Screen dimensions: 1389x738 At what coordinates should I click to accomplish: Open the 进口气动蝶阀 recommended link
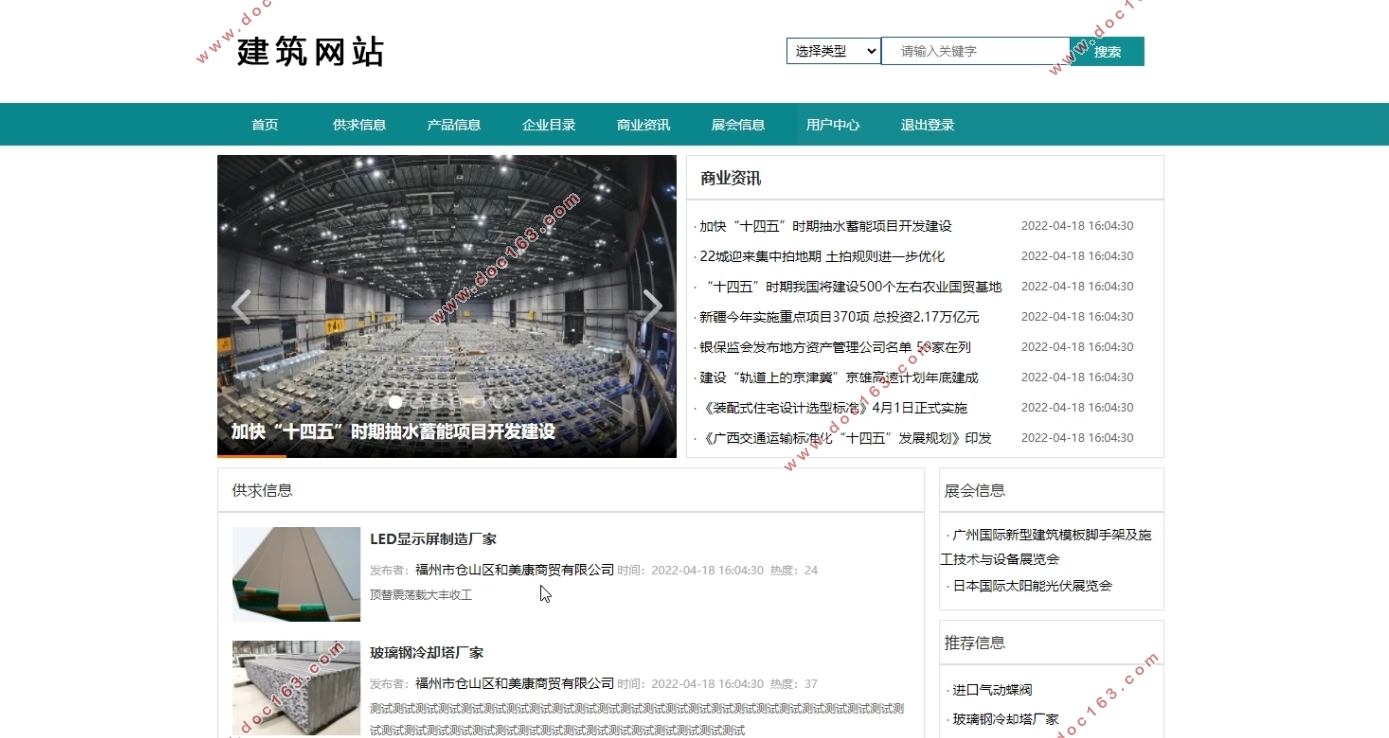(991, 688)
